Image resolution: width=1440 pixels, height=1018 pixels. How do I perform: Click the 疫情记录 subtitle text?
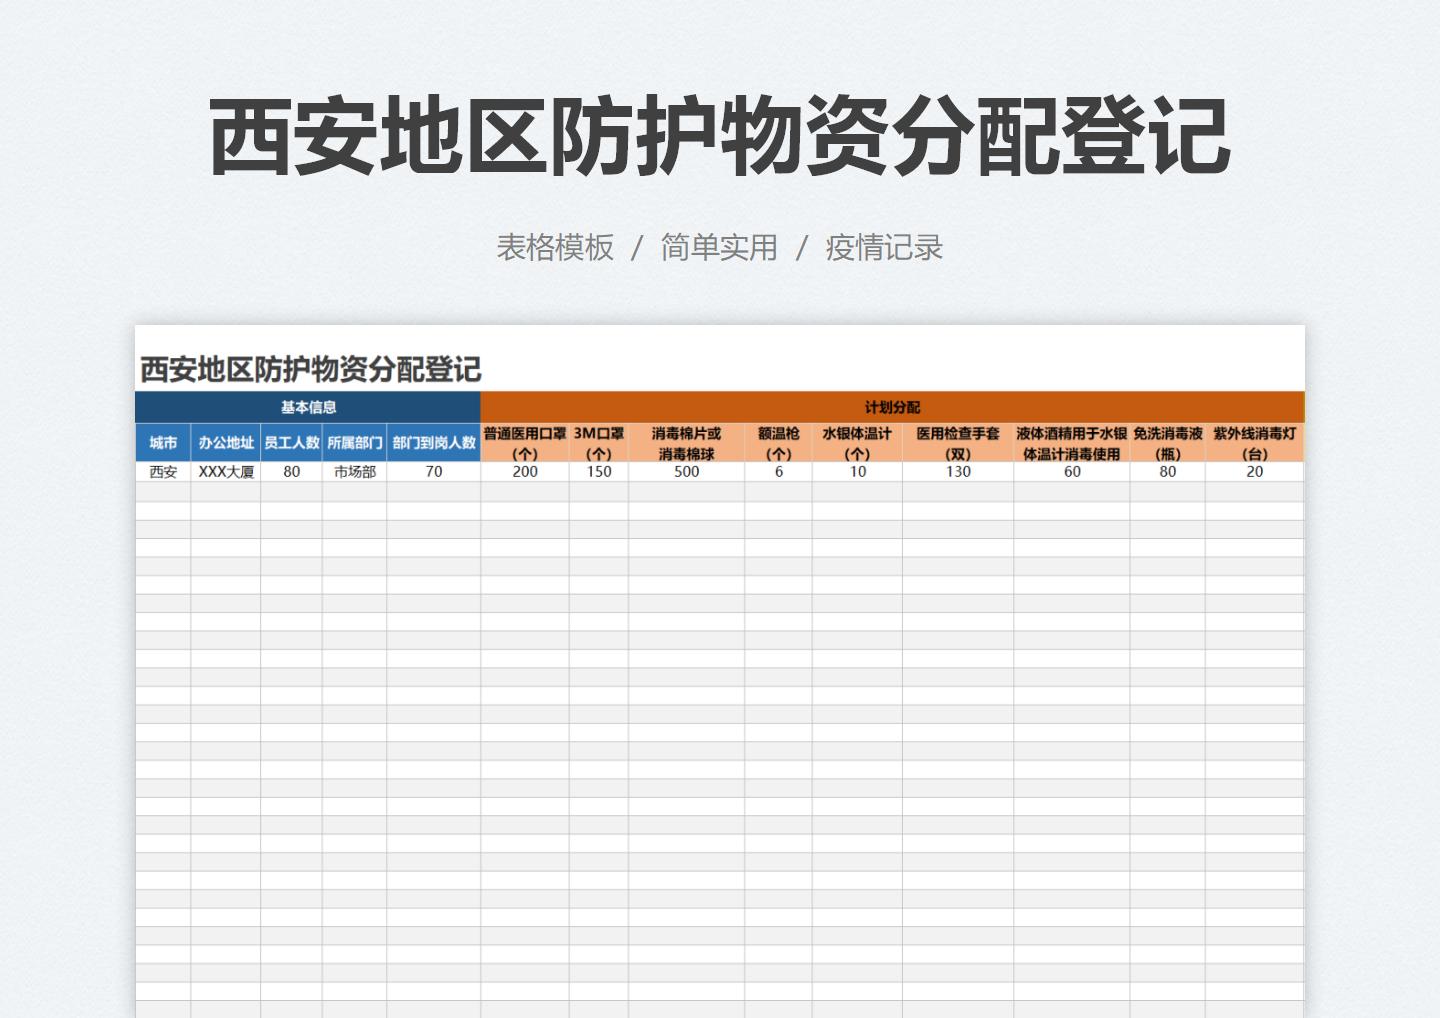(881, 249)
